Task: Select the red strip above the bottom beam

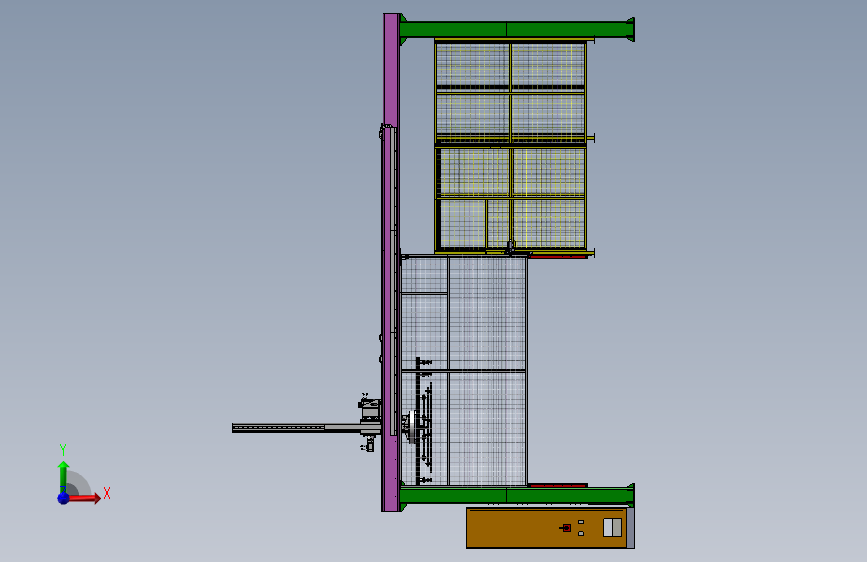Action: tap(558, 485)
